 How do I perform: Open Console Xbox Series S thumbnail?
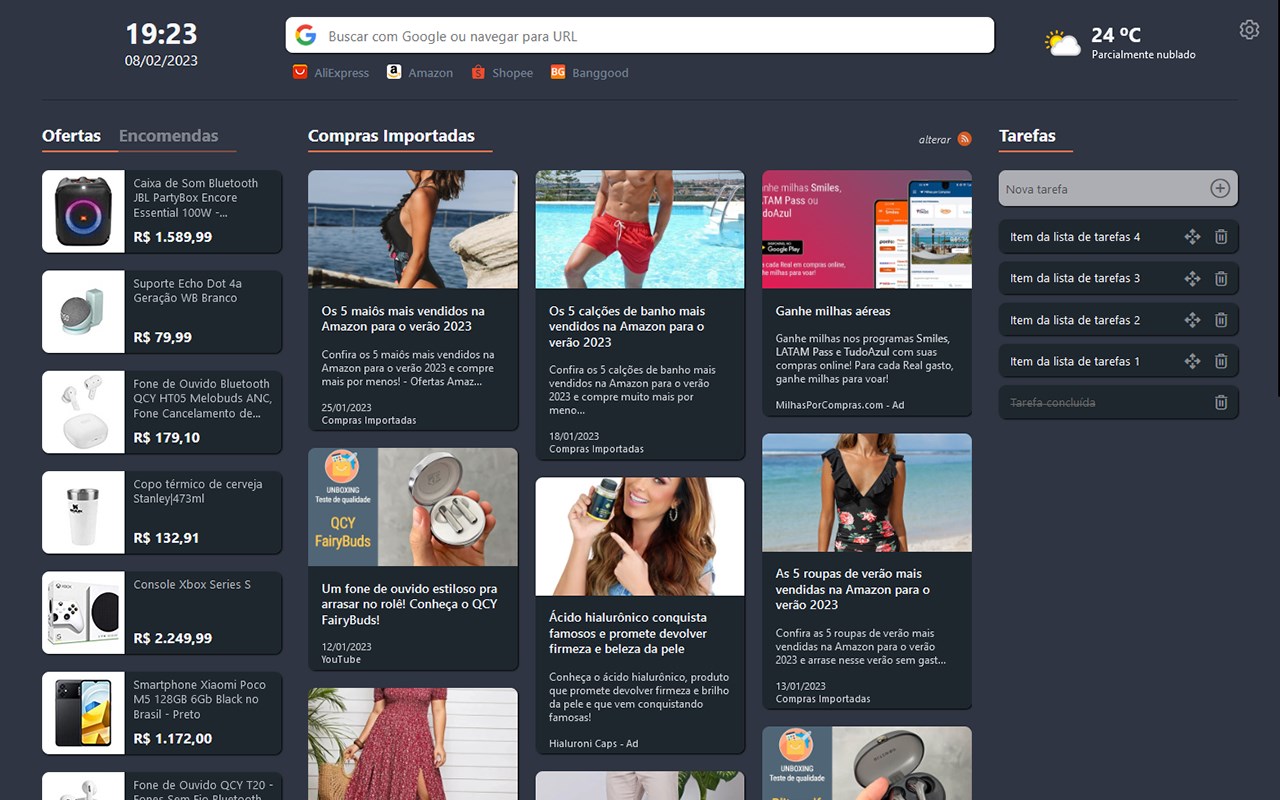click(x=83, y=613)
